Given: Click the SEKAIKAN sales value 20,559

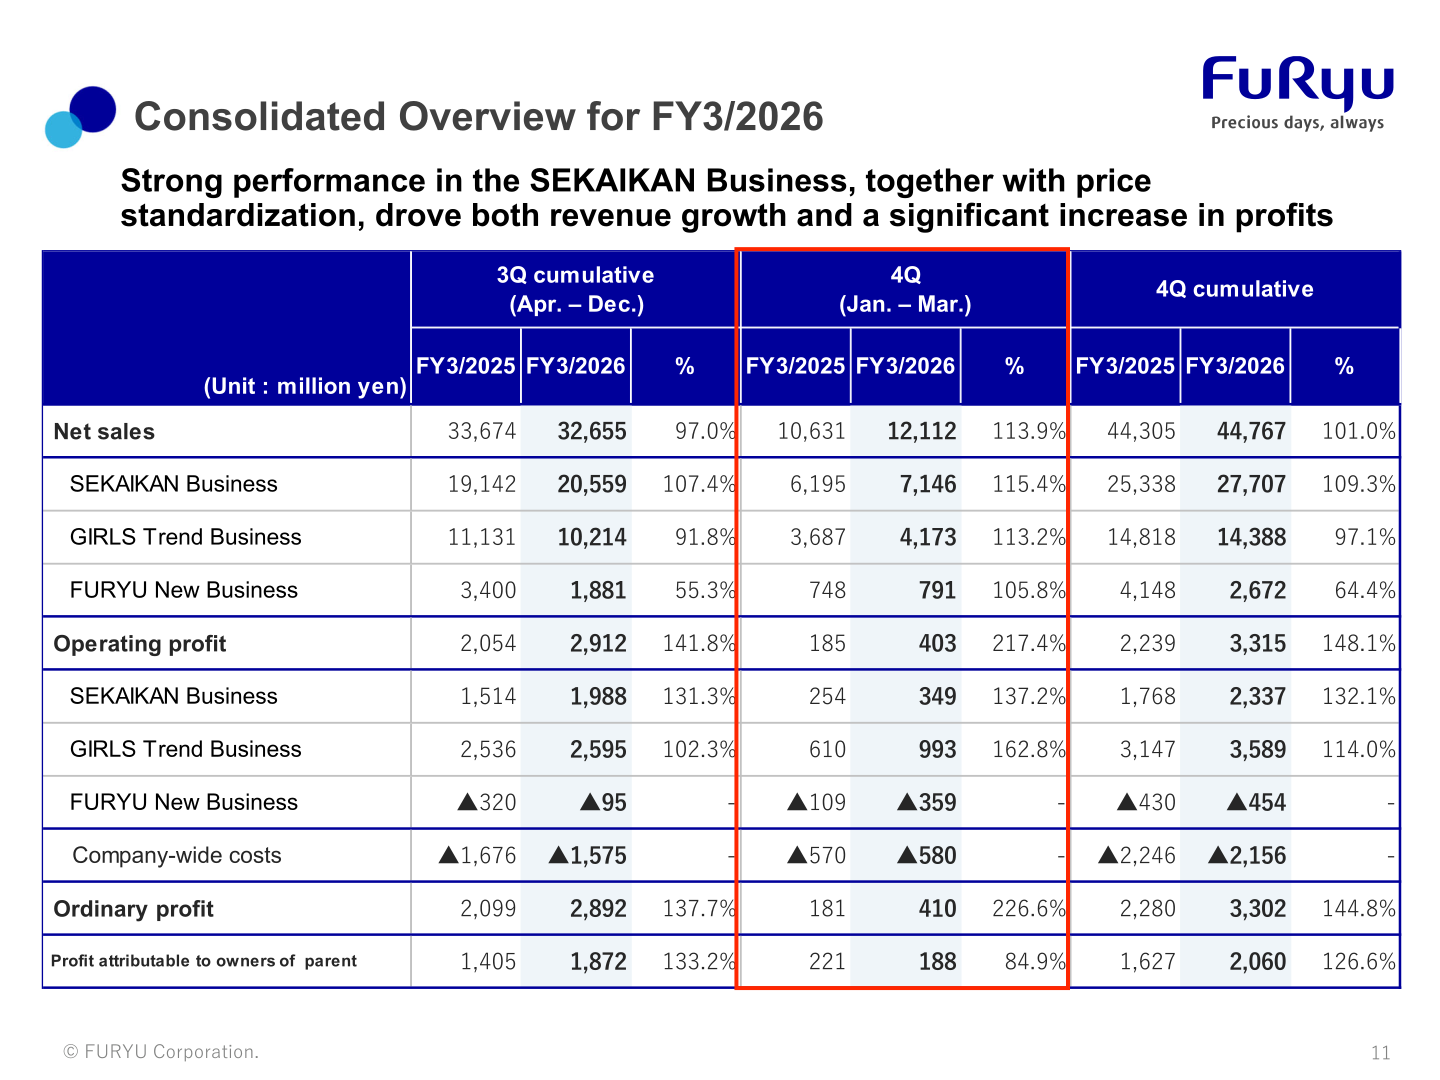Looking at the screenshot, I should [592, 484].
